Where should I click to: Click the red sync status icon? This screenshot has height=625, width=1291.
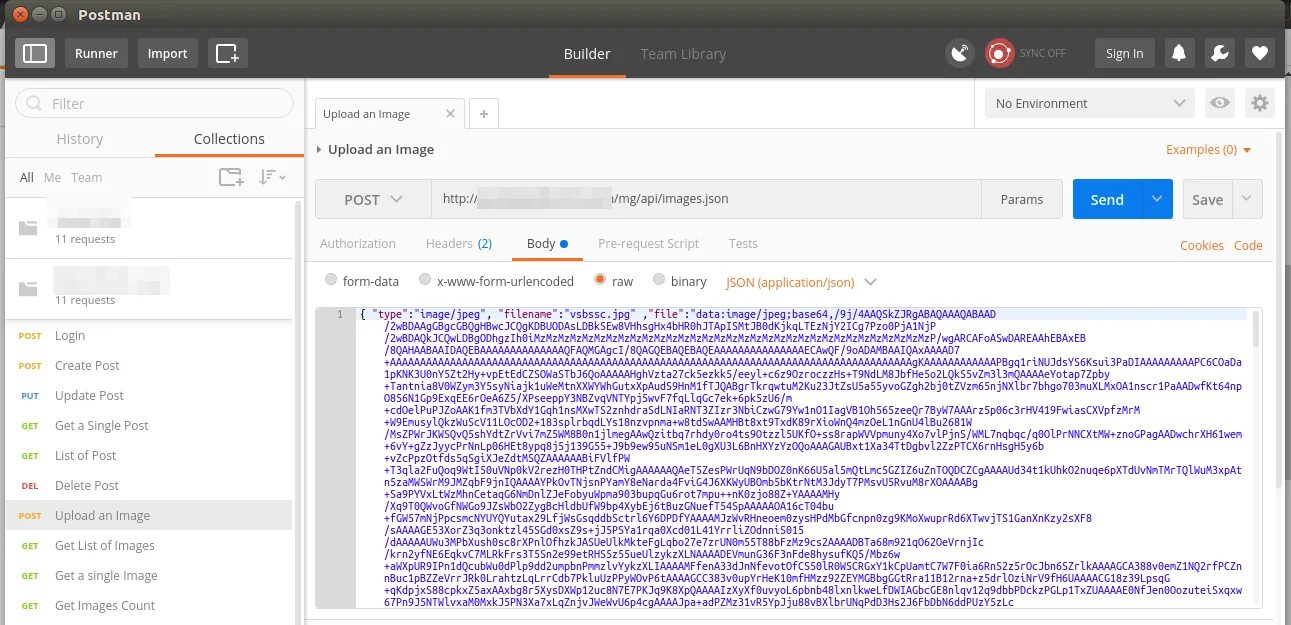(x=999, y=53)
